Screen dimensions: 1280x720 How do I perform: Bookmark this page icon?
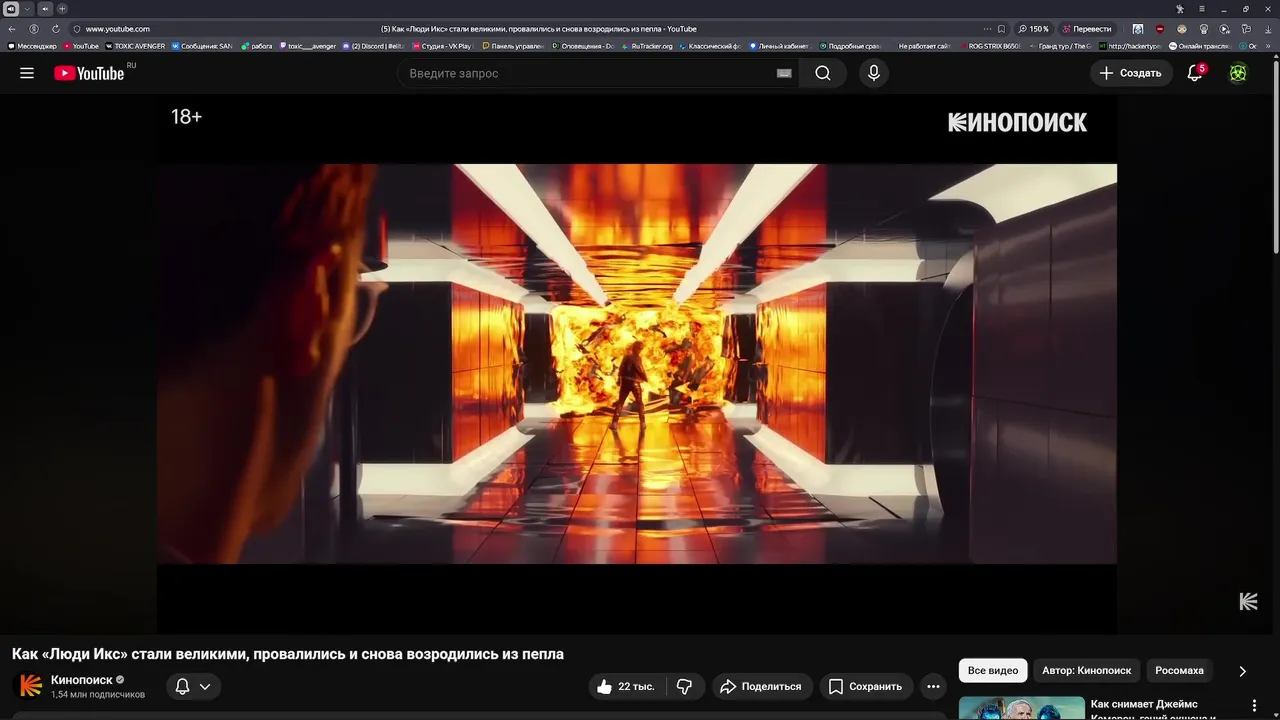pyautogui.click(x=1001, y=29)
